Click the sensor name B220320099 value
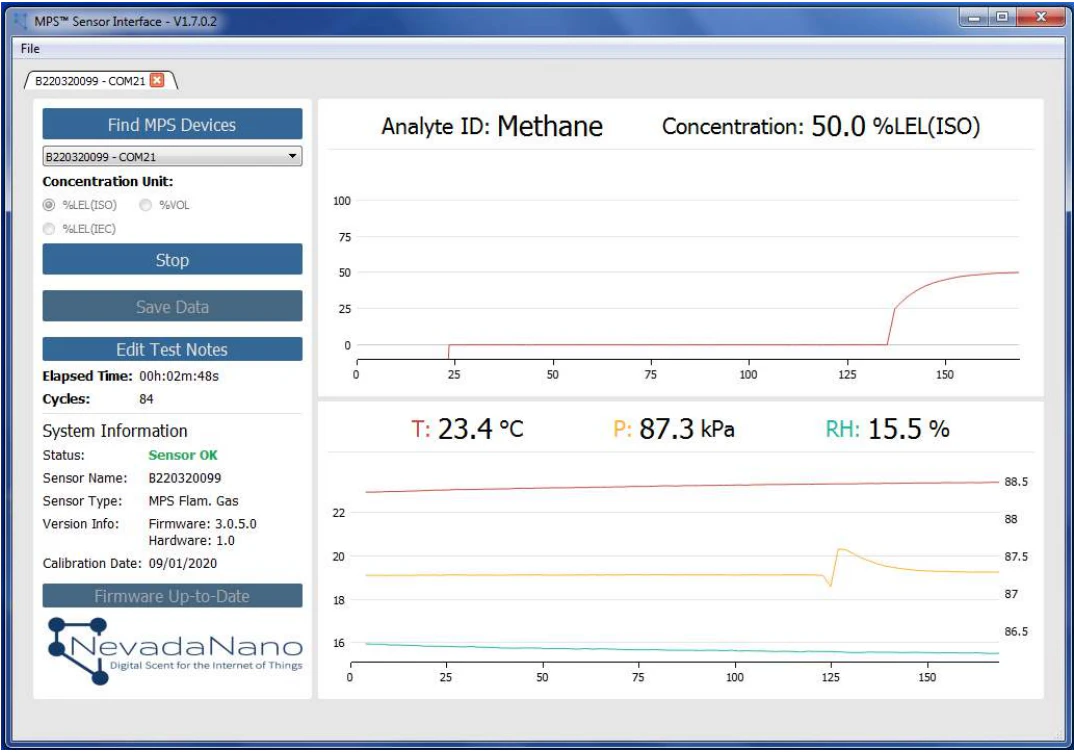 tap(185, 478)
